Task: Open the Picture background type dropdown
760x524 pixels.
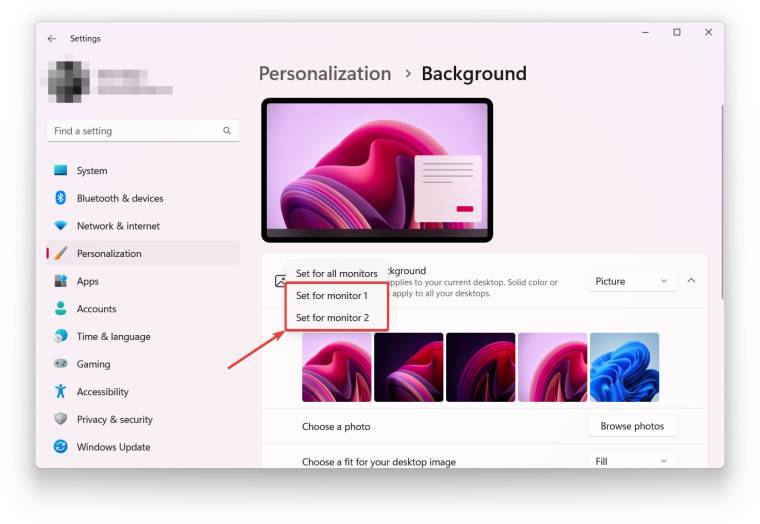Action: [632, 281]
